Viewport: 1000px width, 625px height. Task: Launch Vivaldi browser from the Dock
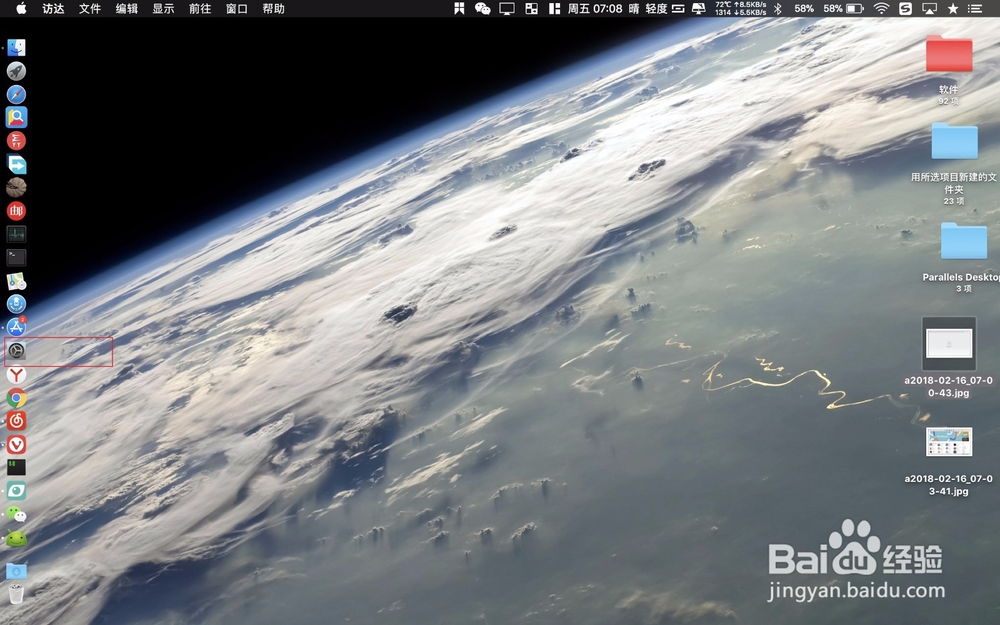coord(16,444)
